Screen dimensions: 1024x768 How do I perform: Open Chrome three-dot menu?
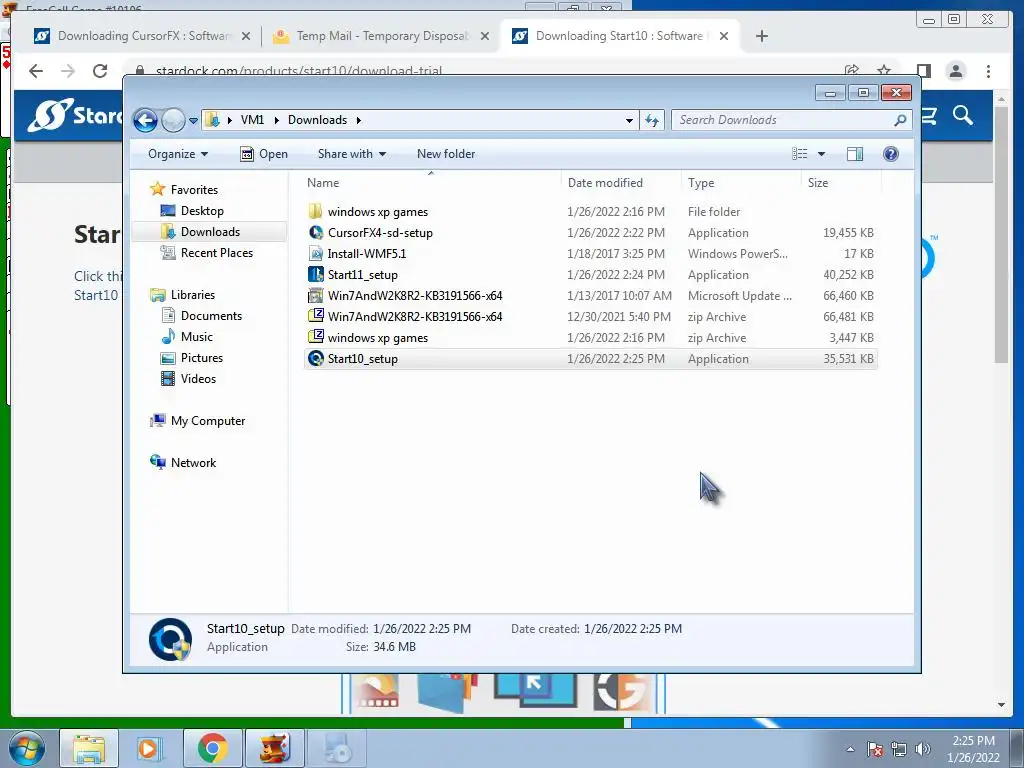[988, 71]
